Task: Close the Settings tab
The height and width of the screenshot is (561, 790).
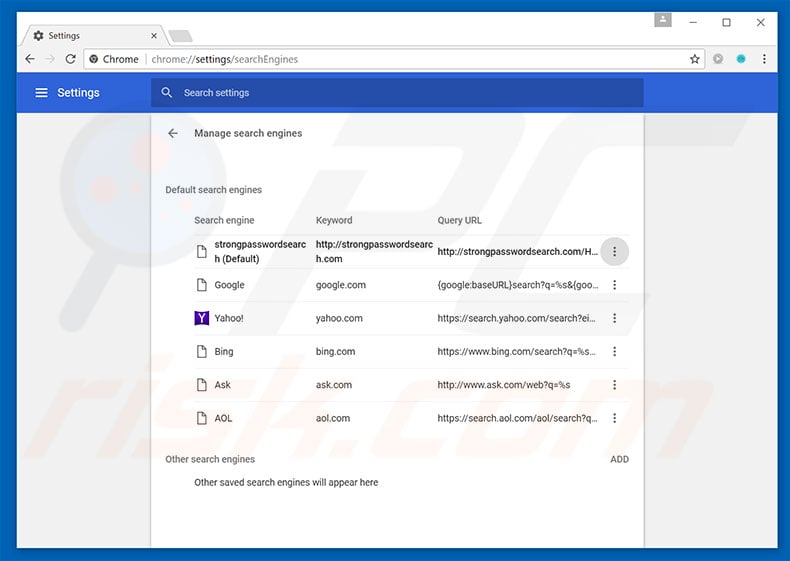Action: pos(154,36)
